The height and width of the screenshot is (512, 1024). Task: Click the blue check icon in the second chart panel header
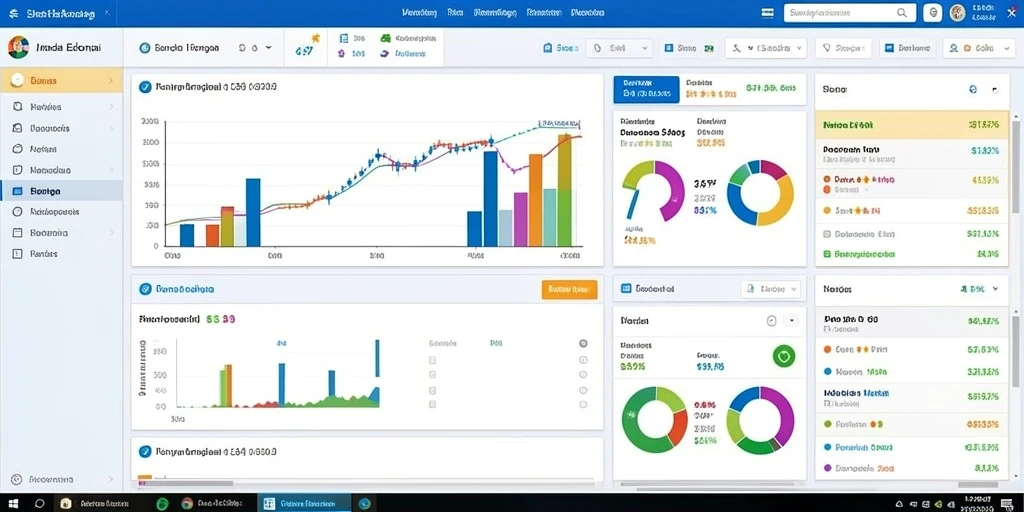tap(146, 289)
